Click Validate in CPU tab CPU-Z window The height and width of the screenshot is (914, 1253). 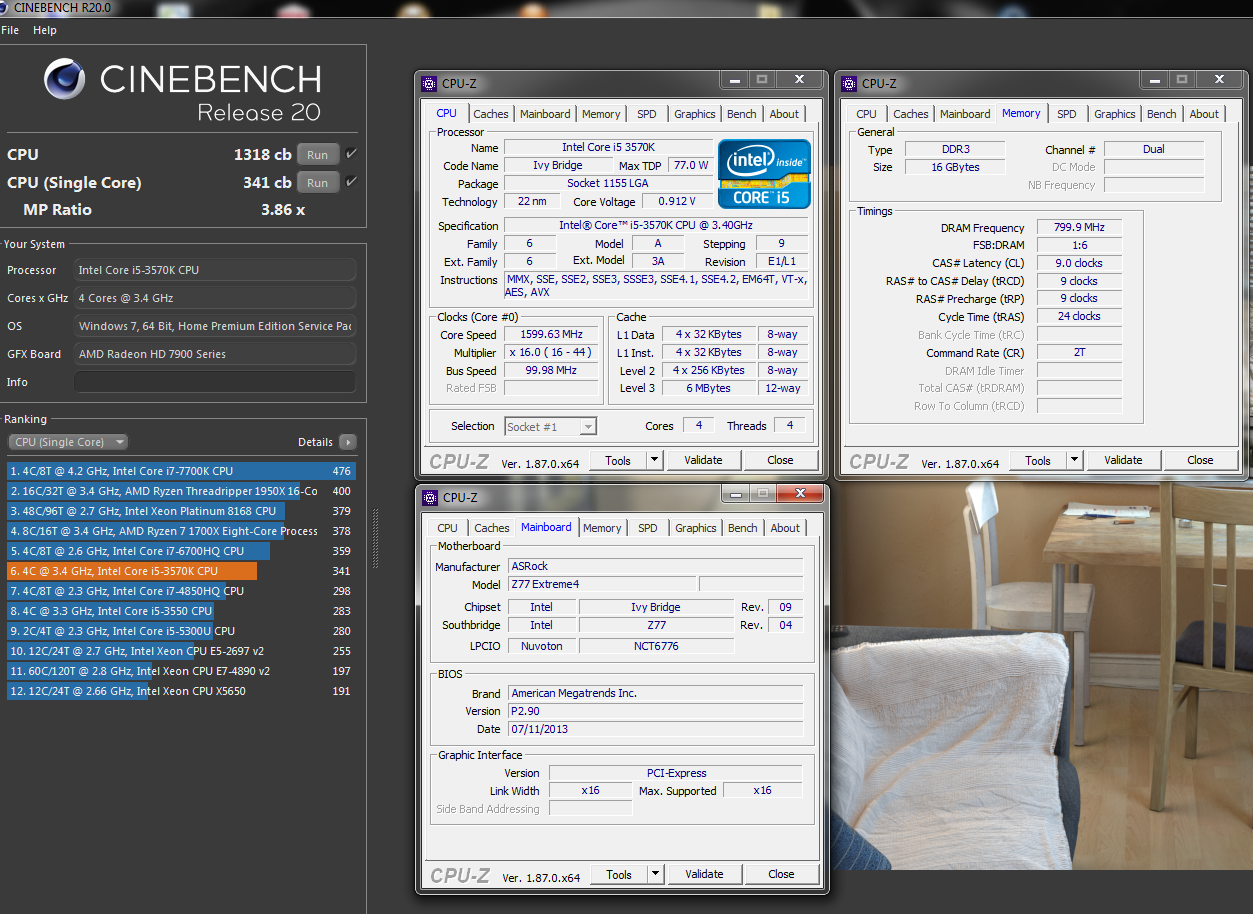tap(703, 460)
